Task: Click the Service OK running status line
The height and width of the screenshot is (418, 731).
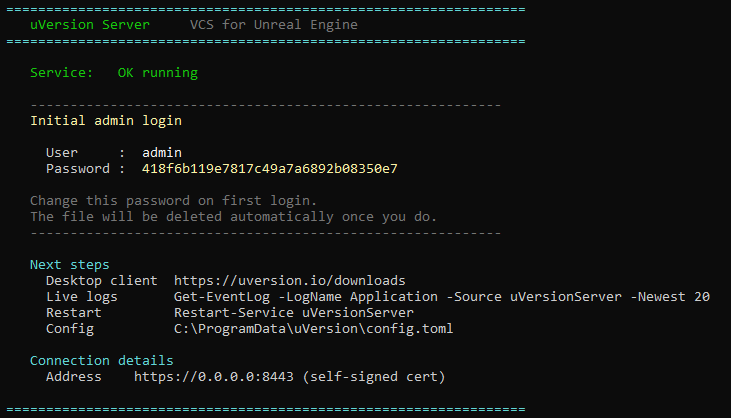Action: click(x=114, y=73)
